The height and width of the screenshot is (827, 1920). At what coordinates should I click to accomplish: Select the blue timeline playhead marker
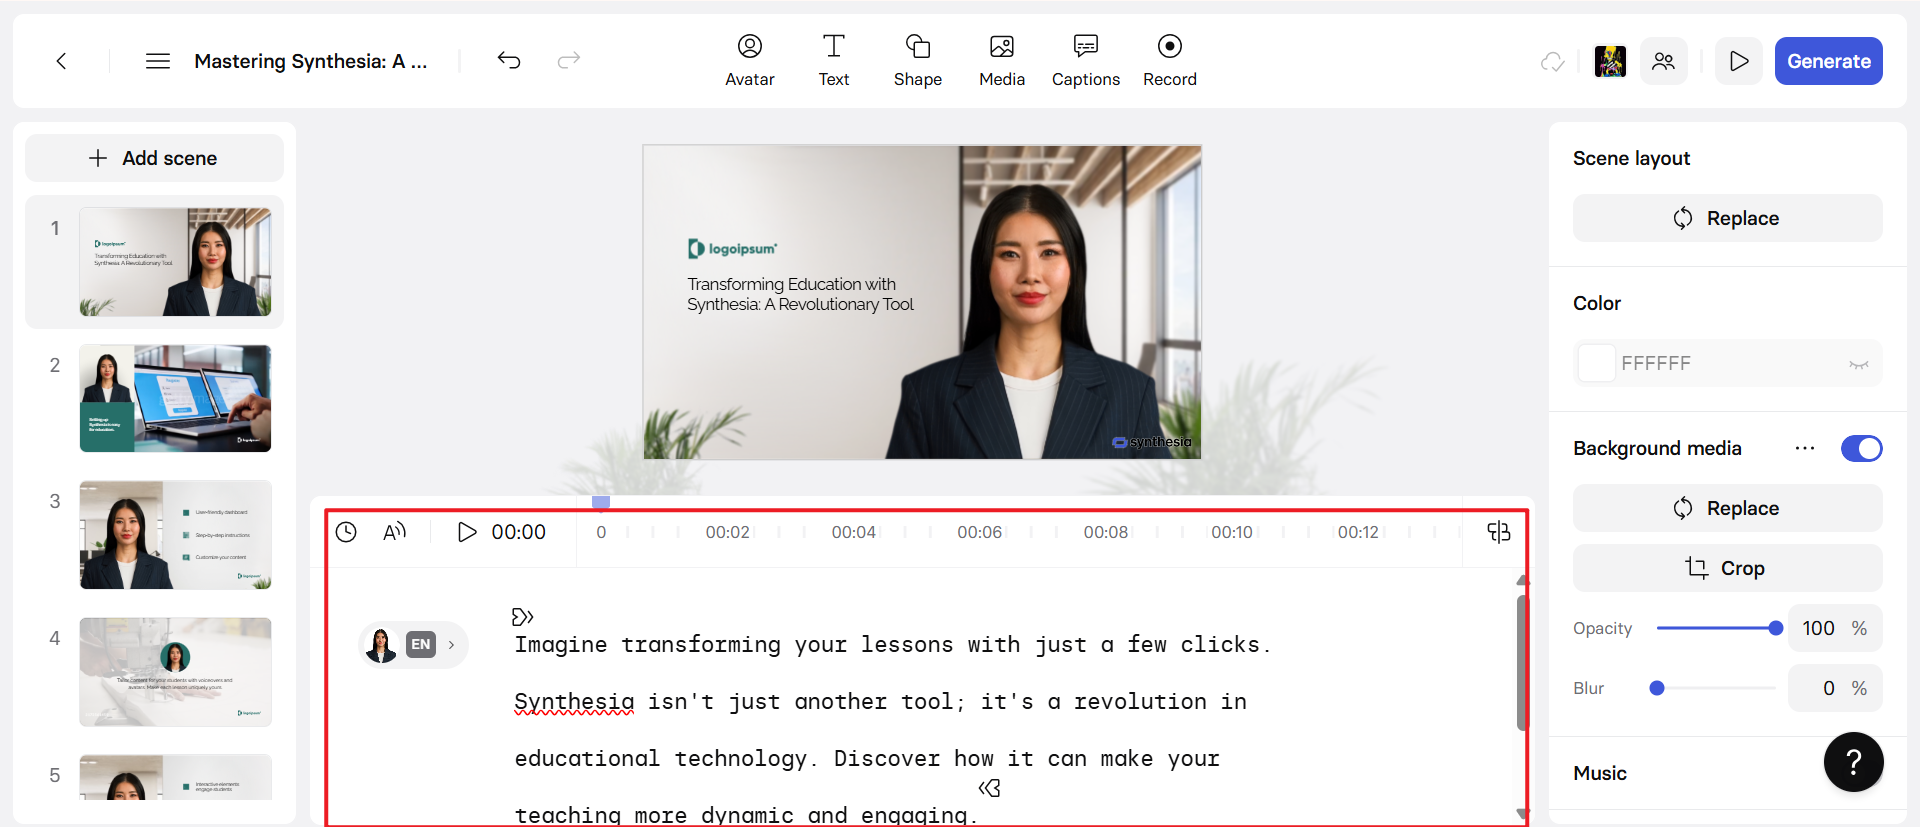tap(601, 502)
